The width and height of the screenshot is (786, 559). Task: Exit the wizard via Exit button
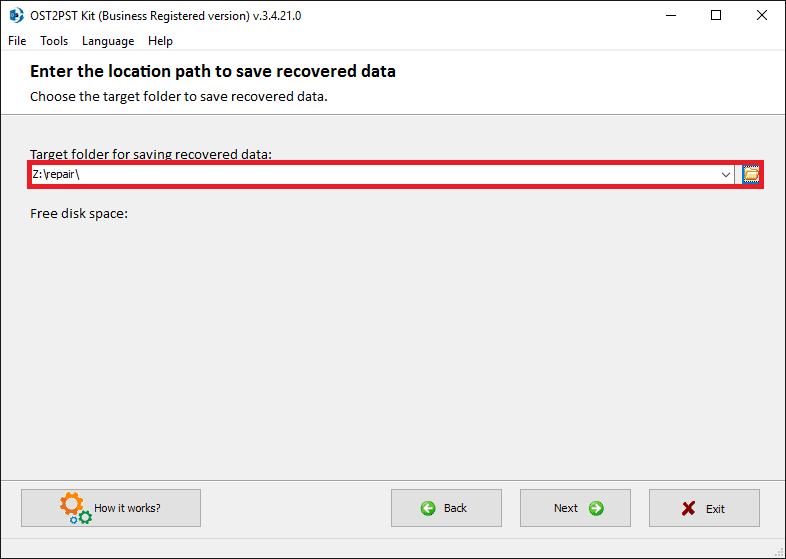point(704,508)
